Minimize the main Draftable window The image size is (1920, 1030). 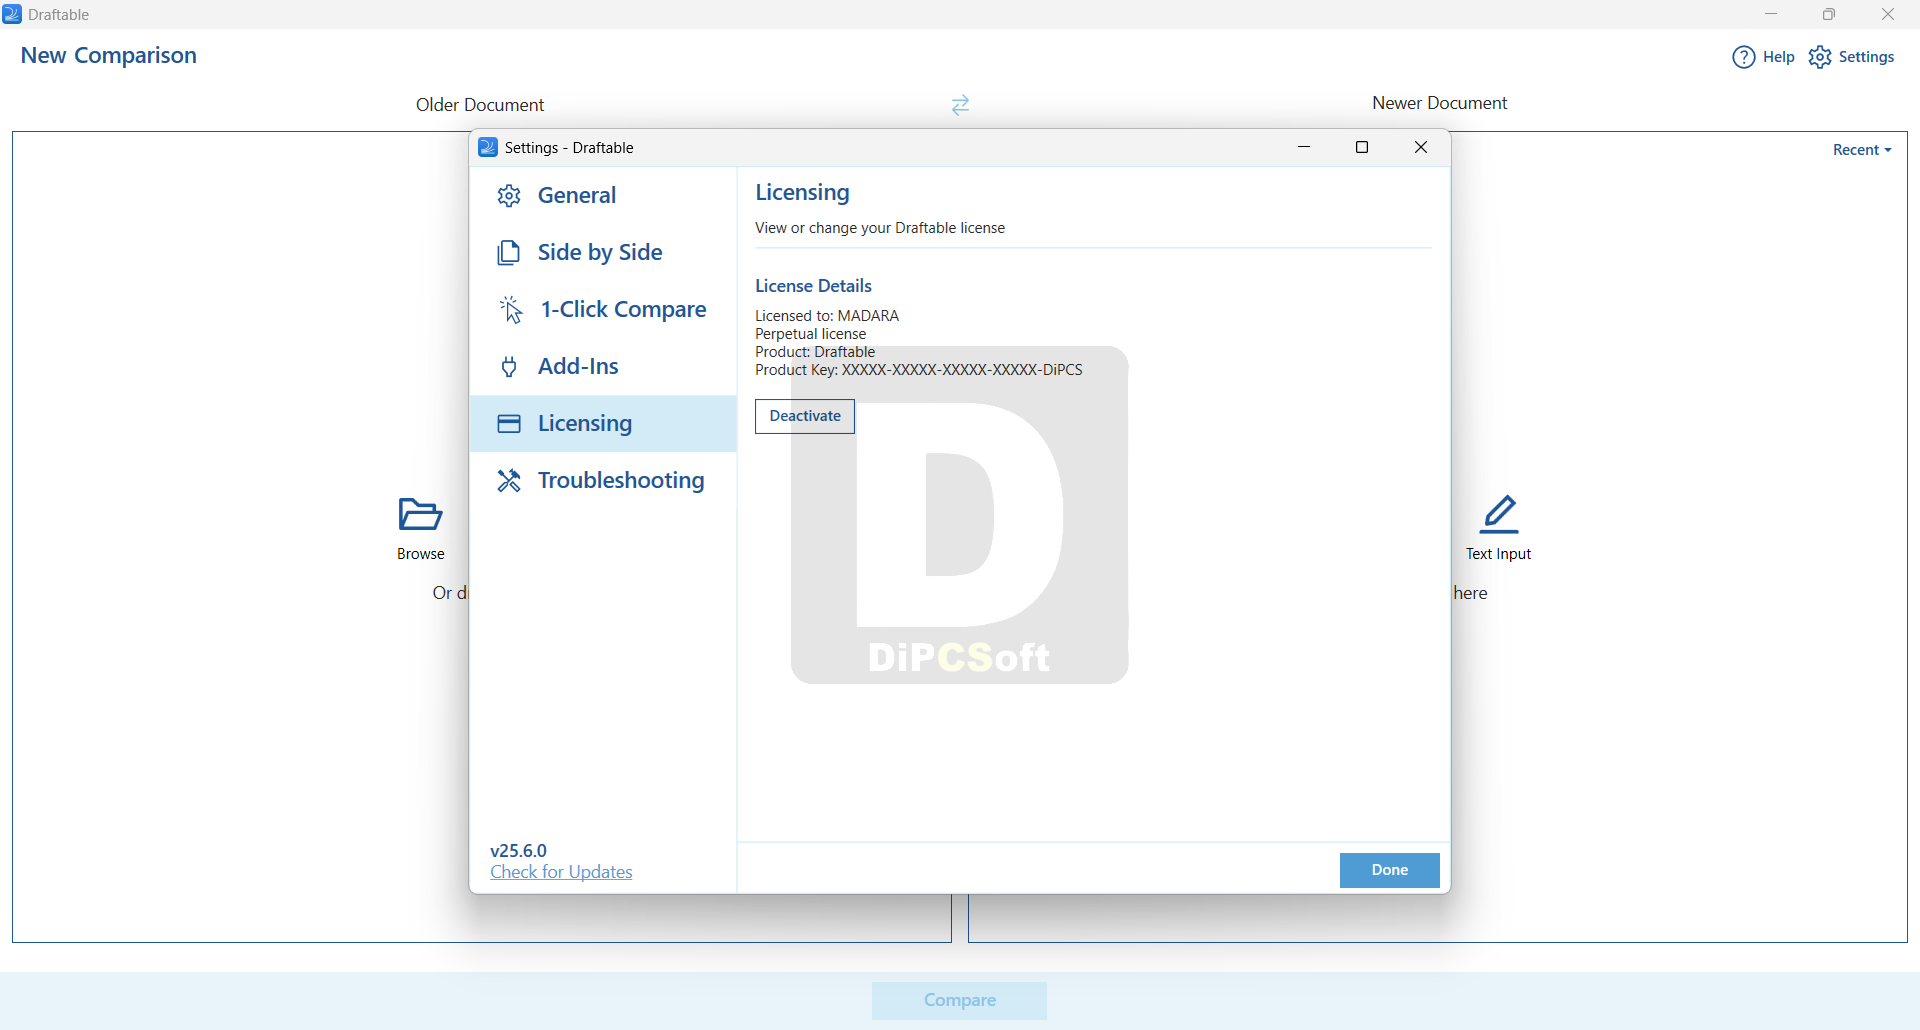(1771, 14)
